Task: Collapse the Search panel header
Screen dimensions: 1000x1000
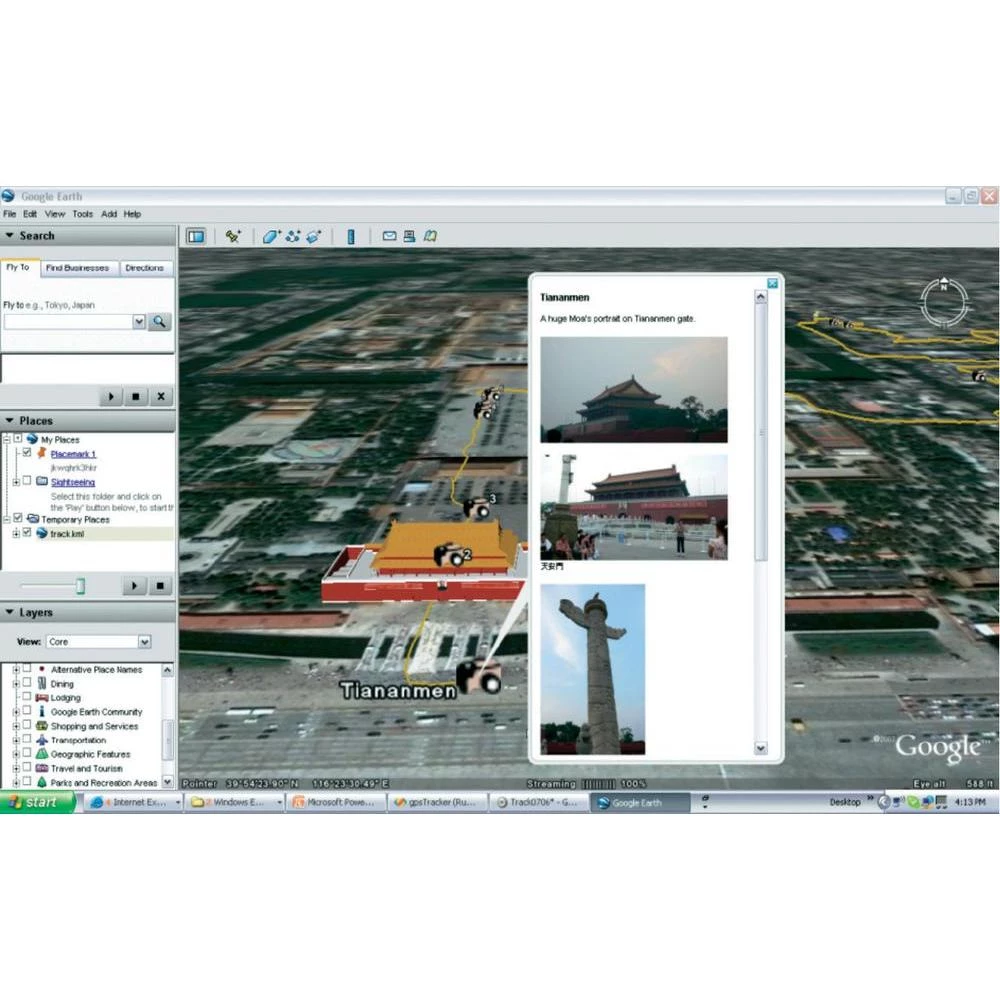Action: (x=10, y=236)
